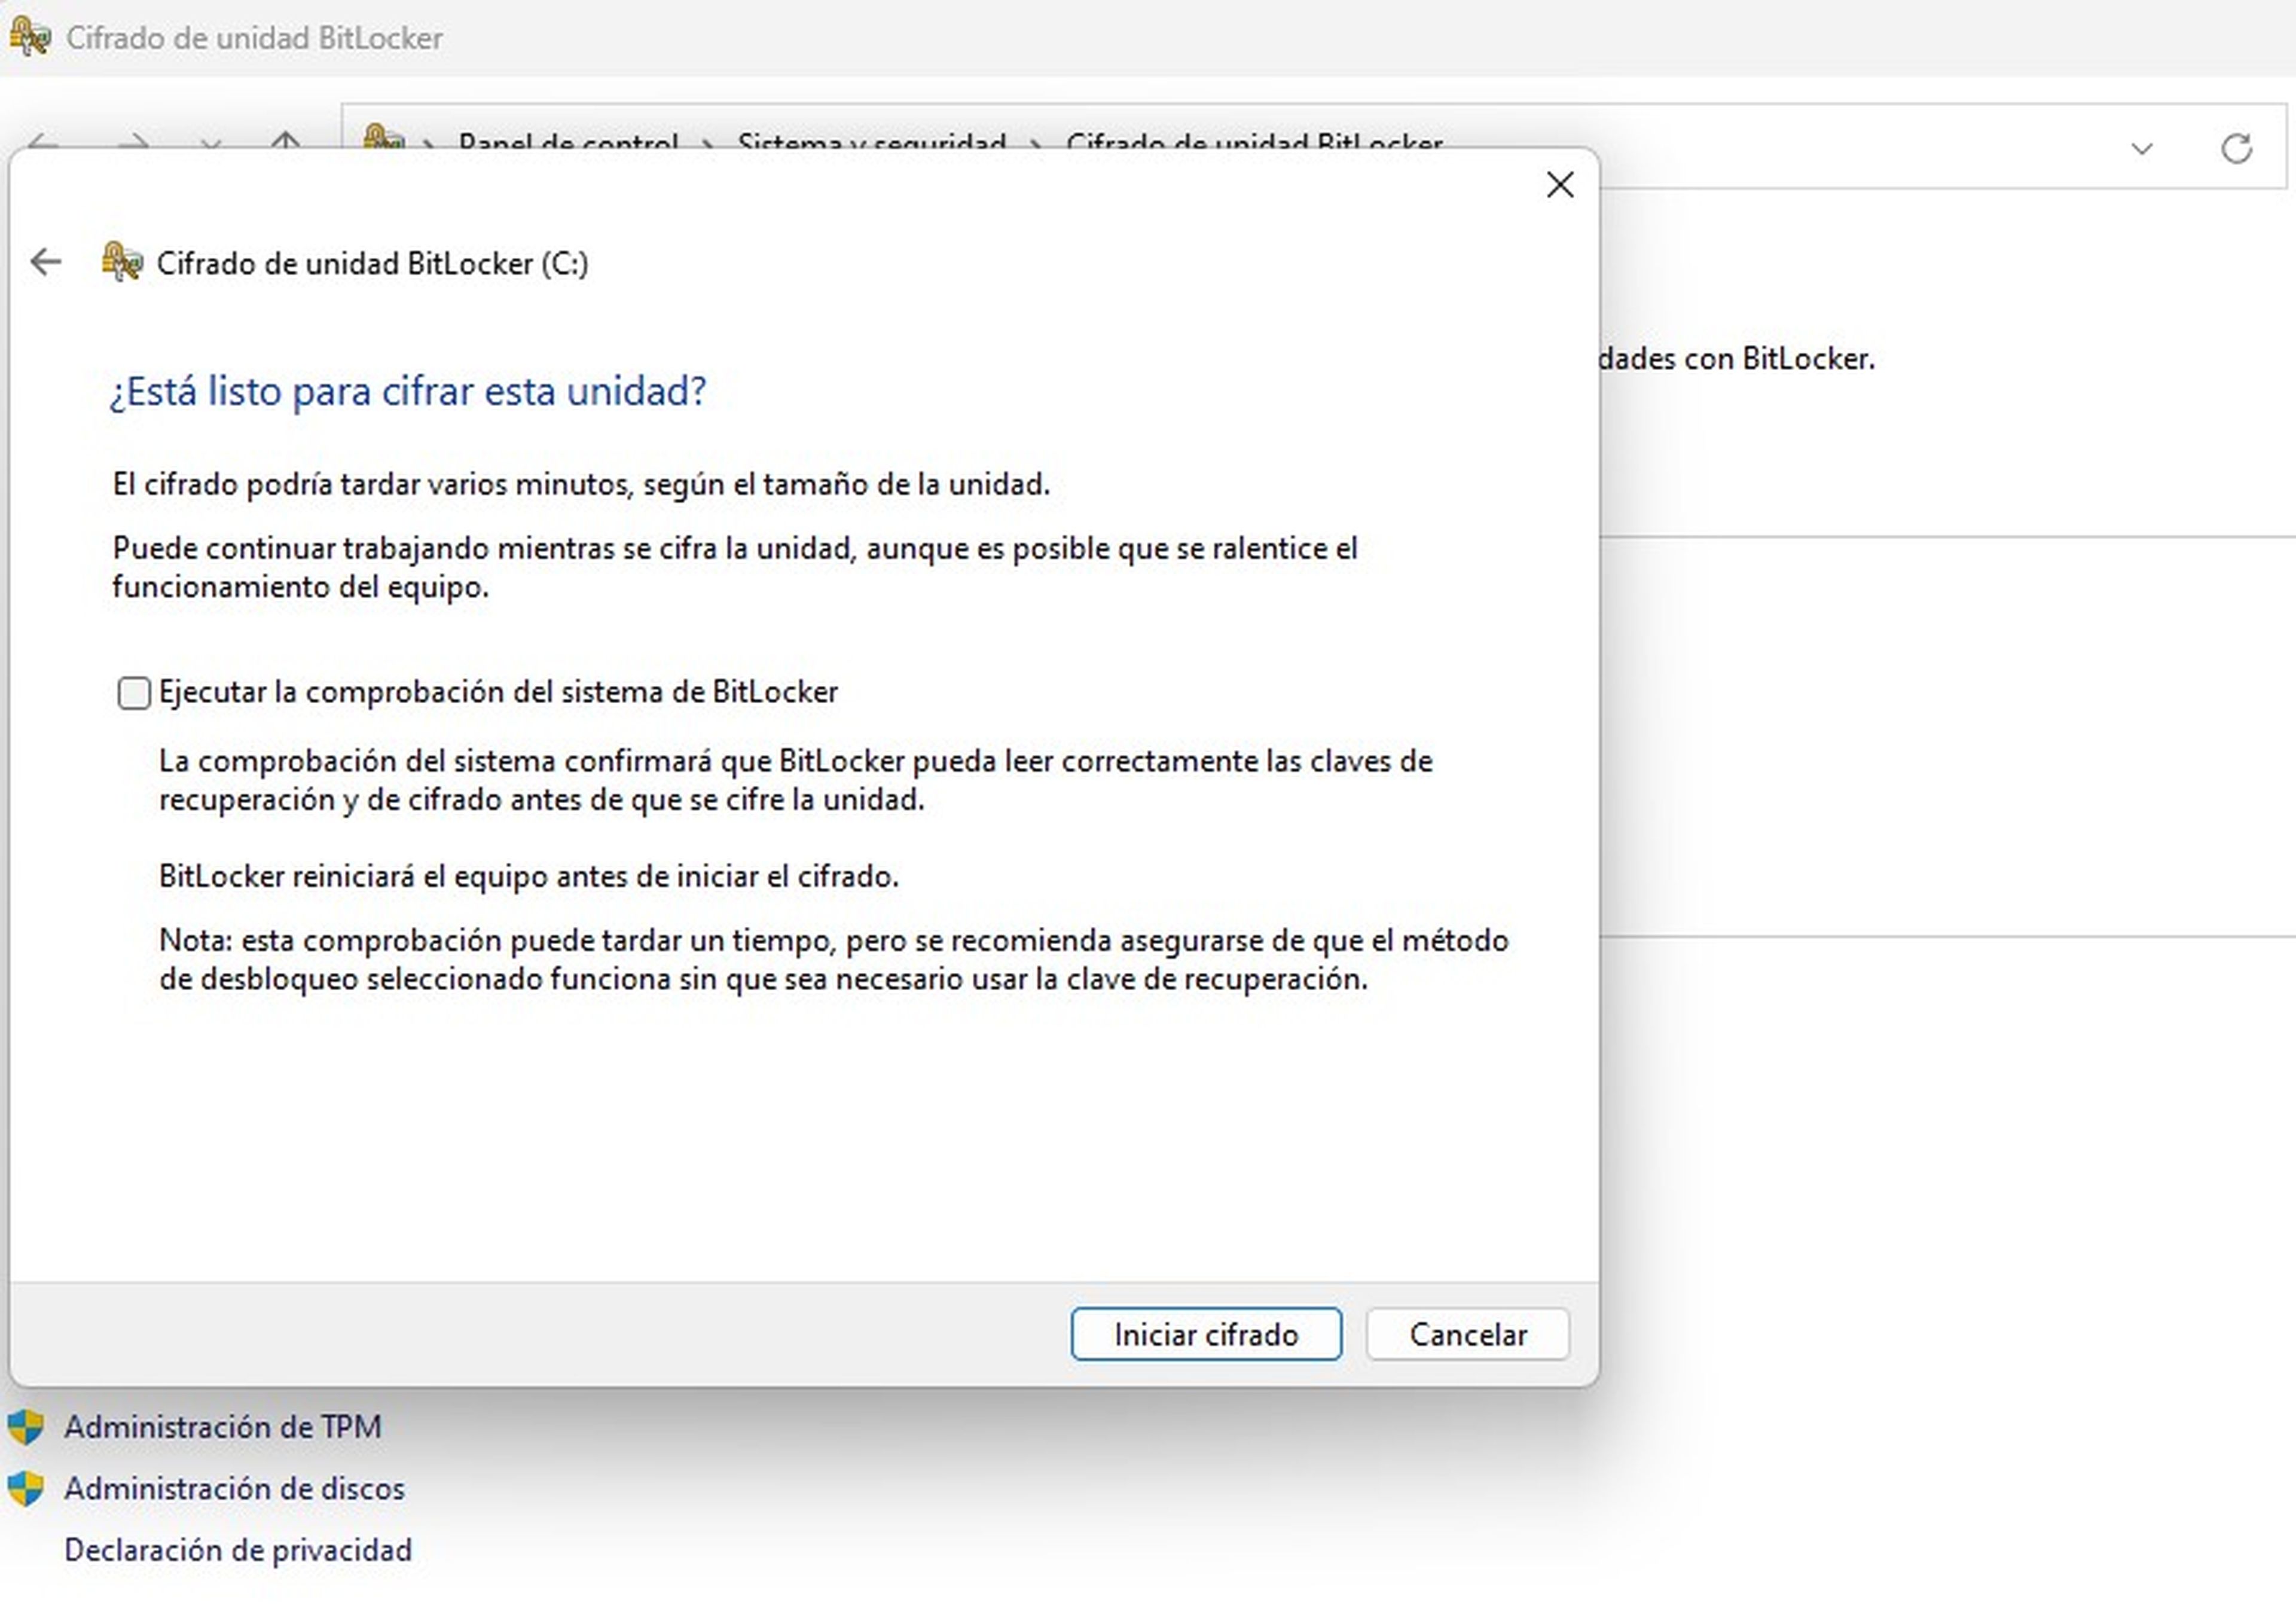
Task: Enable Ejecutar la comprobación del sistema de BitLocker
Action: pyautogui.click(x=134, y=692)
